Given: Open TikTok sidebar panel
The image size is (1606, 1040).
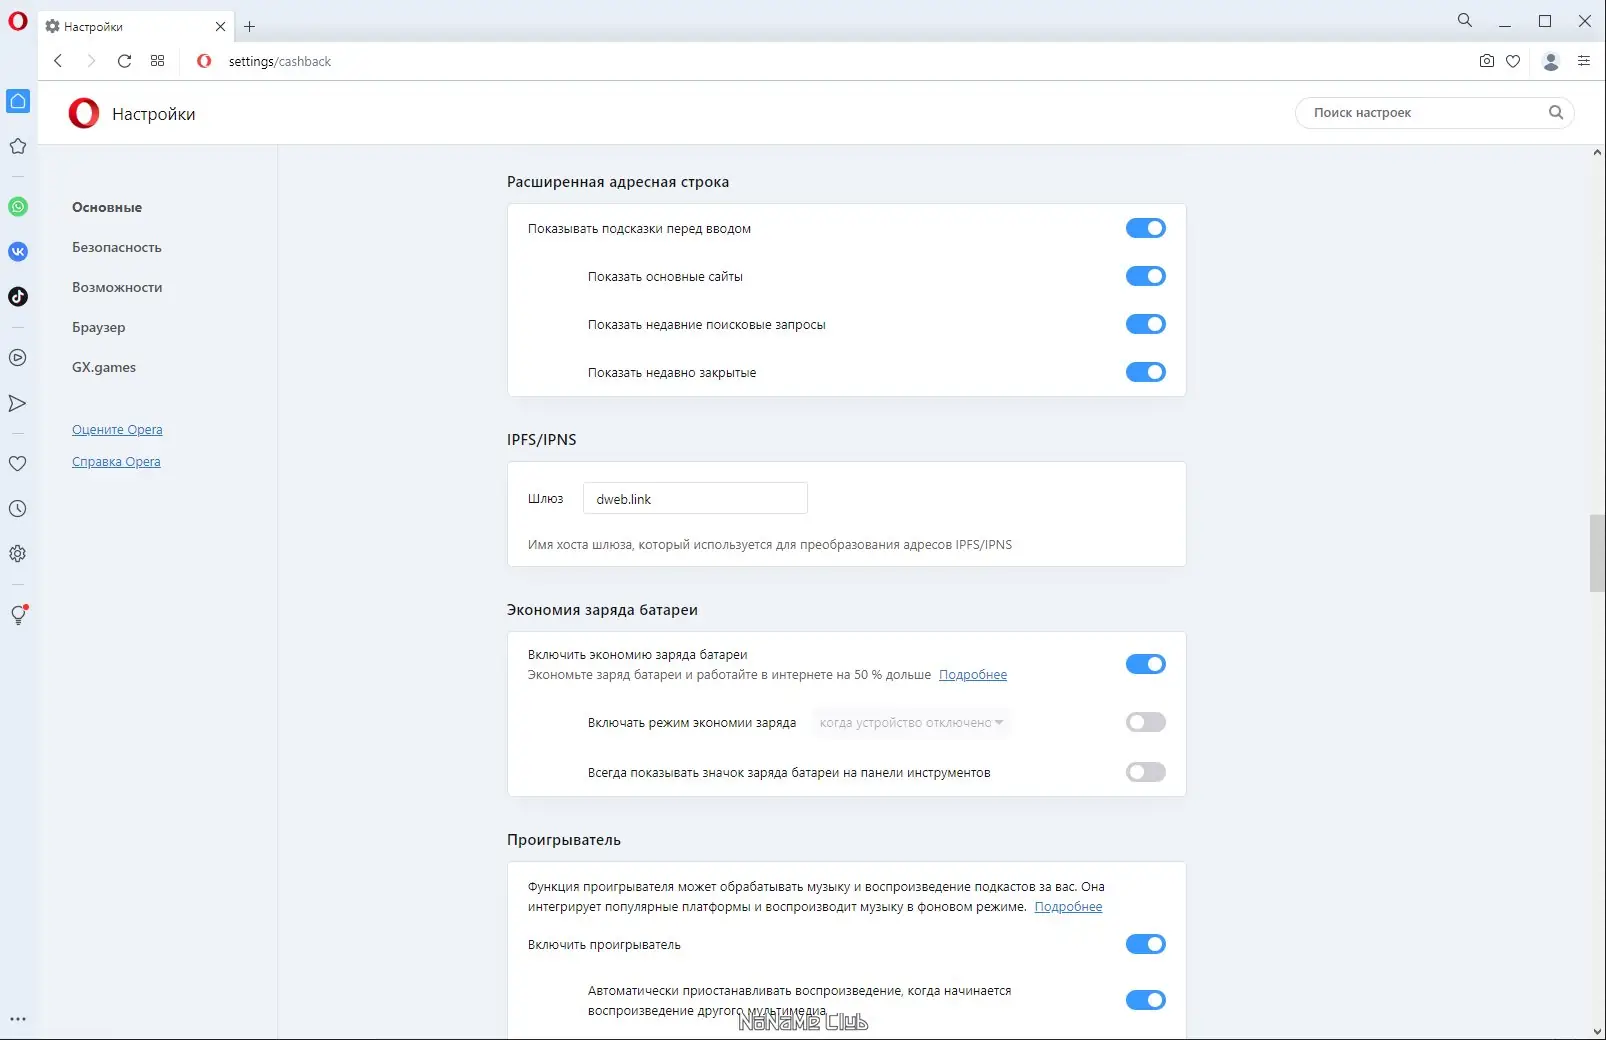Looking at the screenshot, I should pos(18,297).
